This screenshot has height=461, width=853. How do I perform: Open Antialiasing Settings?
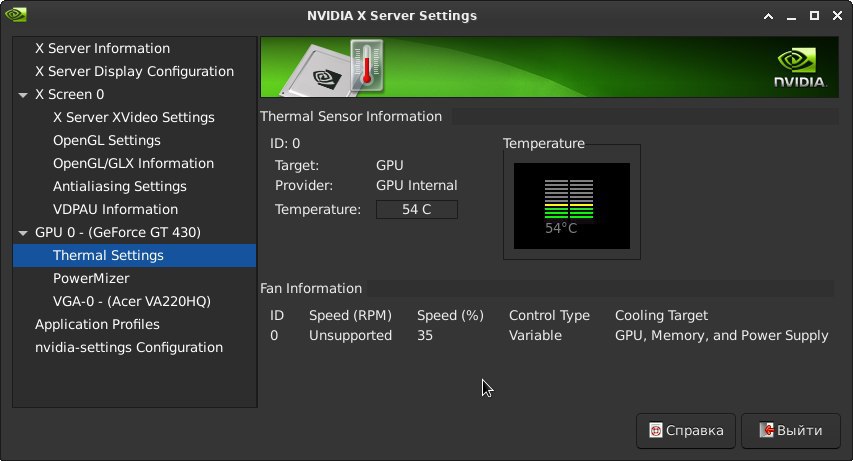tap(120, 186)
